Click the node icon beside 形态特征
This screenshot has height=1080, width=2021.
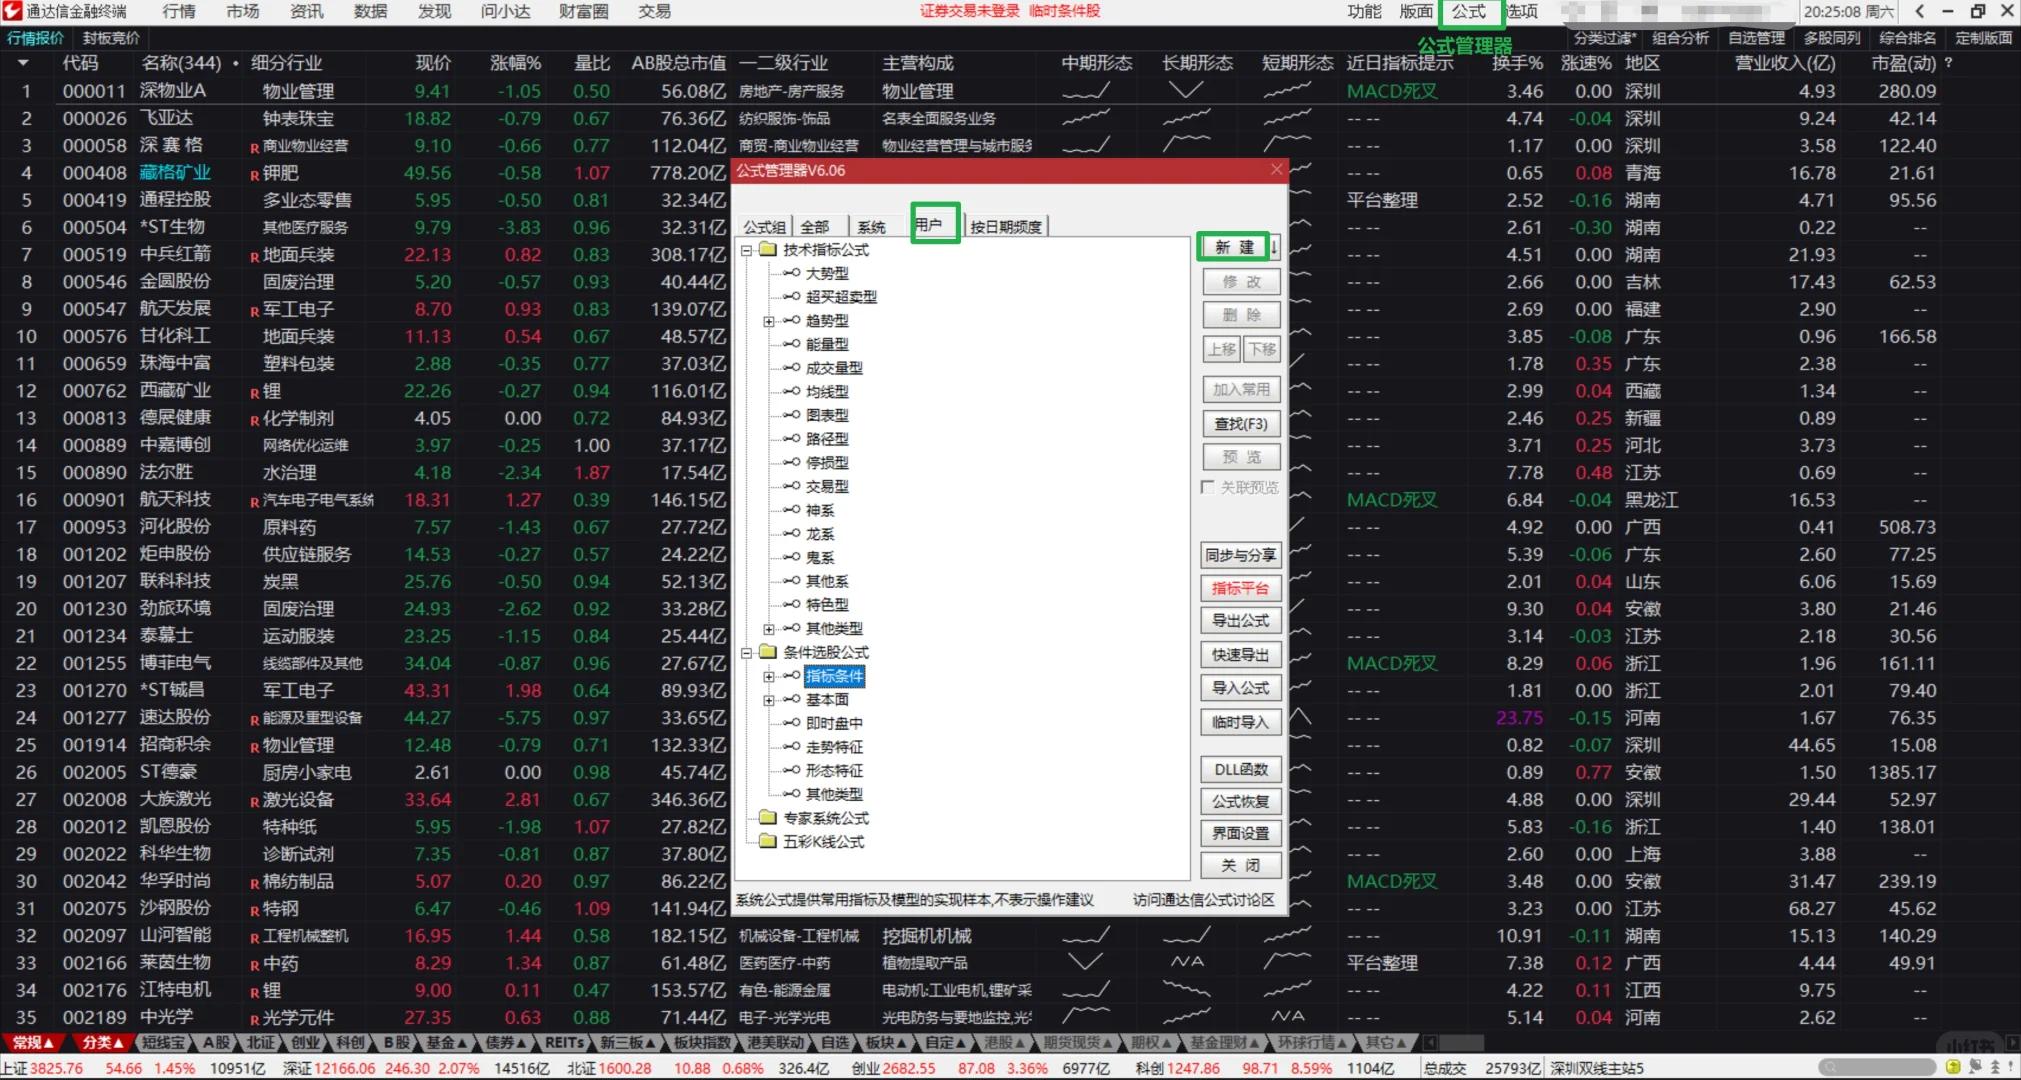point(792,771)
